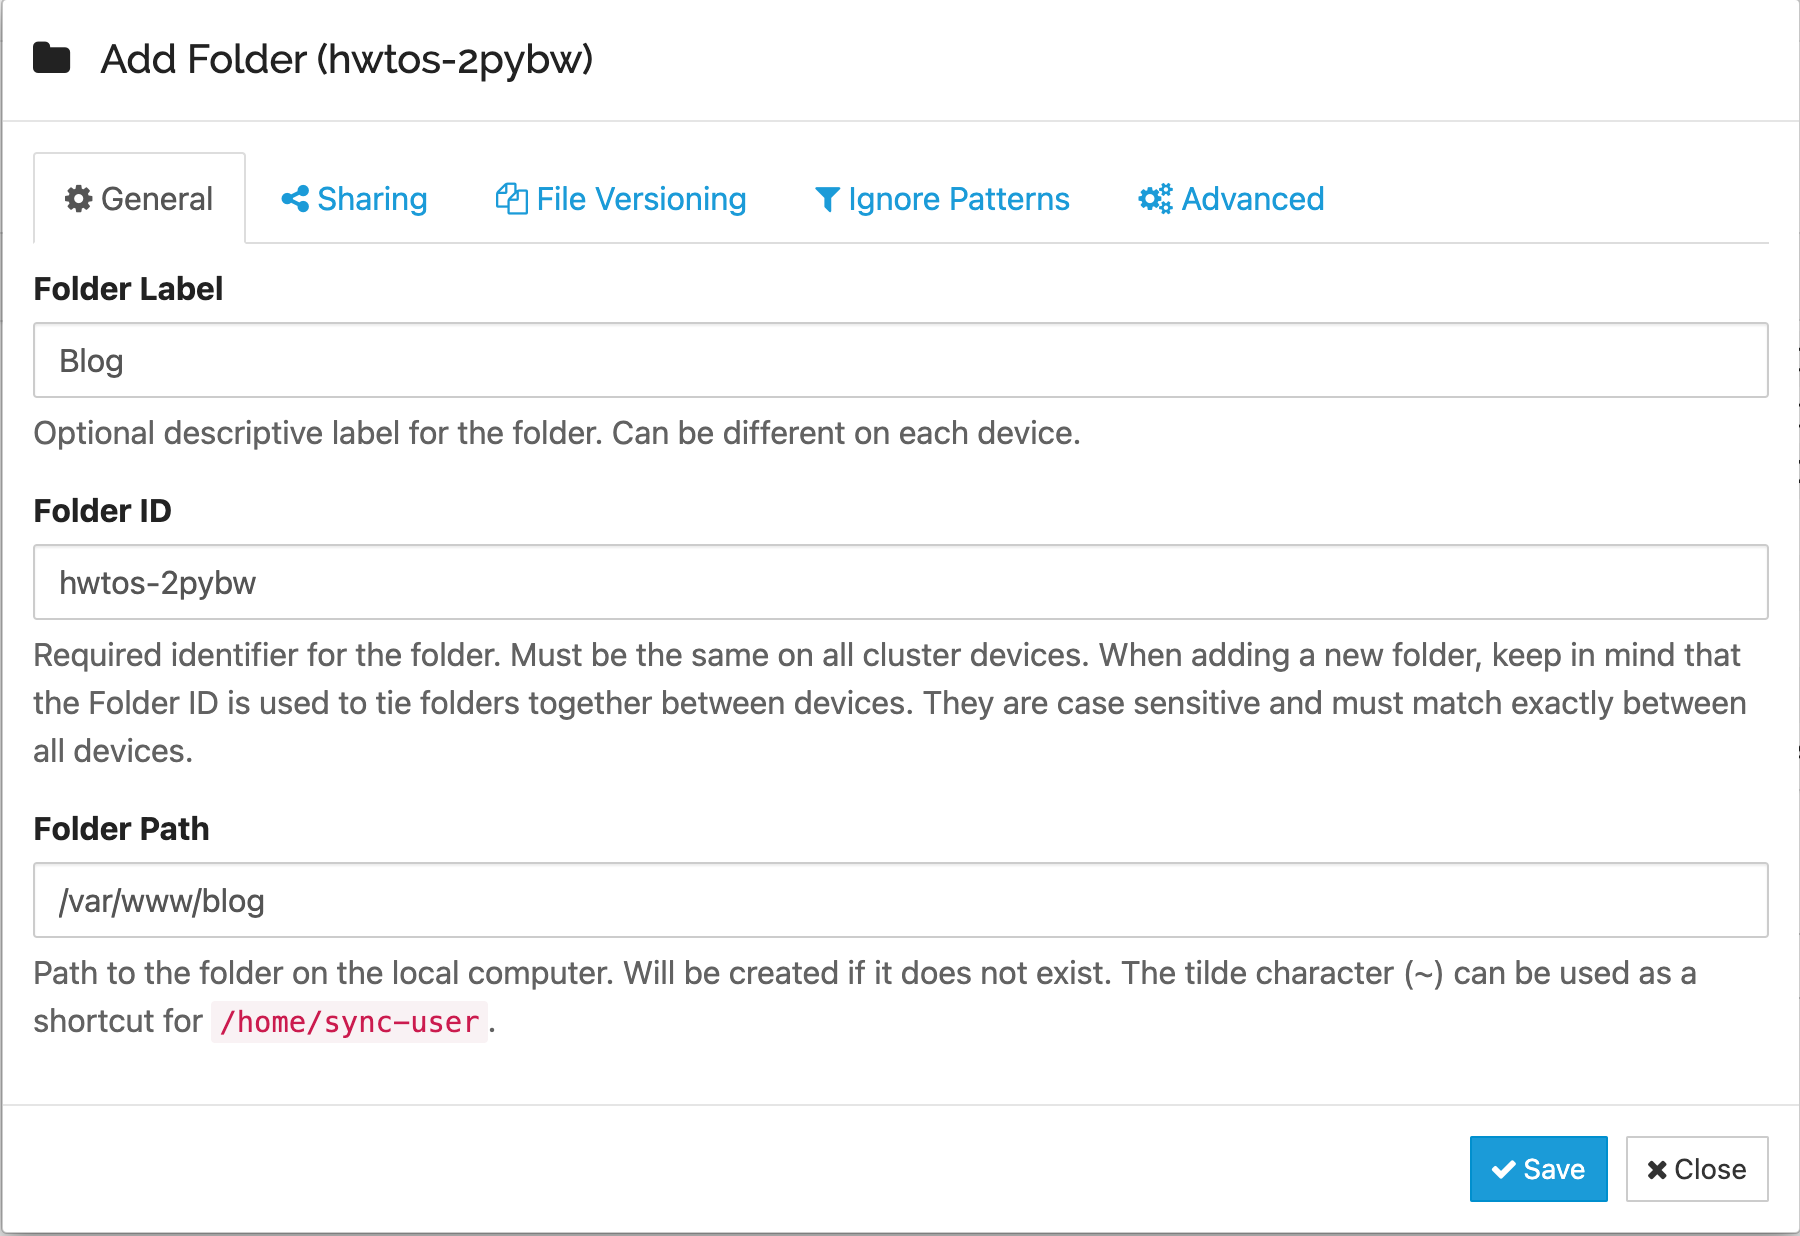Click the share icon next to Sharing

tap(295, 199)
